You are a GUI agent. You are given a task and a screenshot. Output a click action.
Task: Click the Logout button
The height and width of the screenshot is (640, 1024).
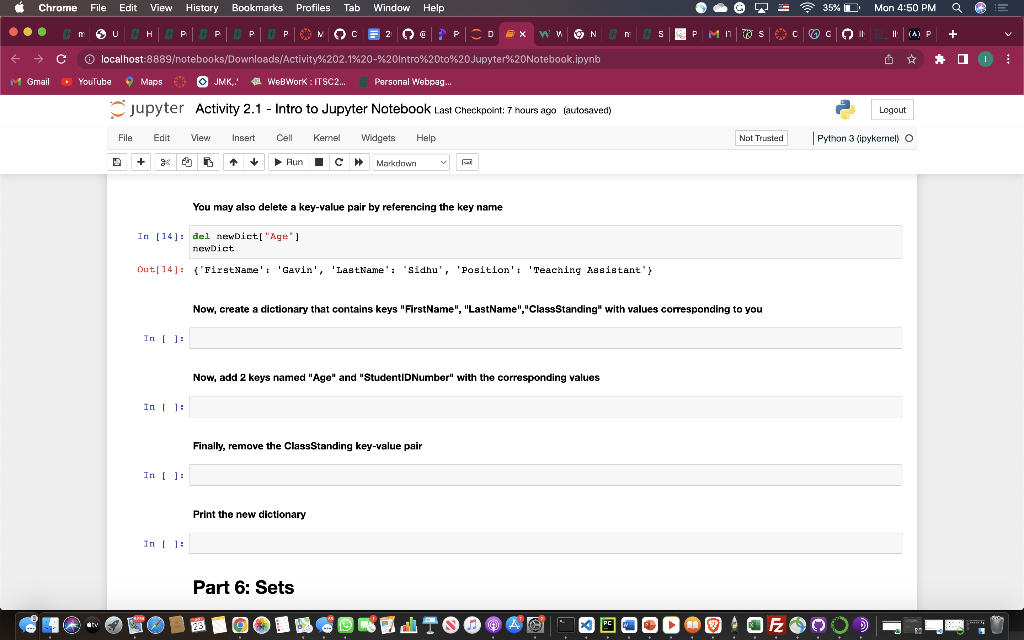click(892, 110)
